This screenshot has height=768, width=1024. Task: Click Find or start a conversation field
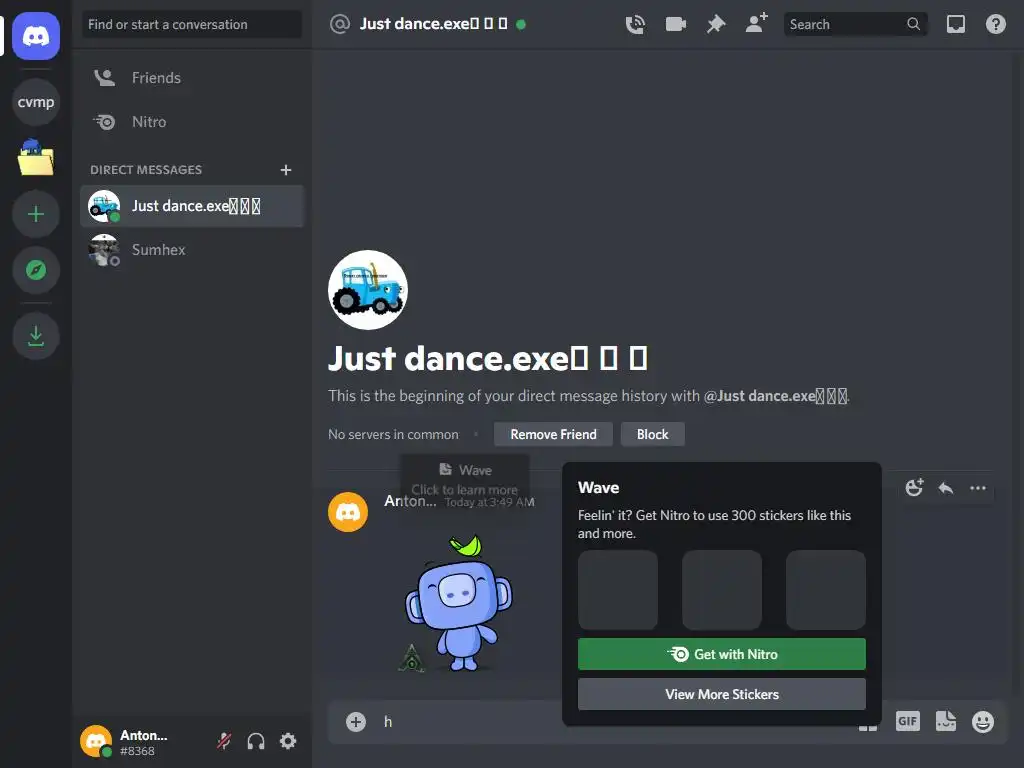[x=192, y=25]
